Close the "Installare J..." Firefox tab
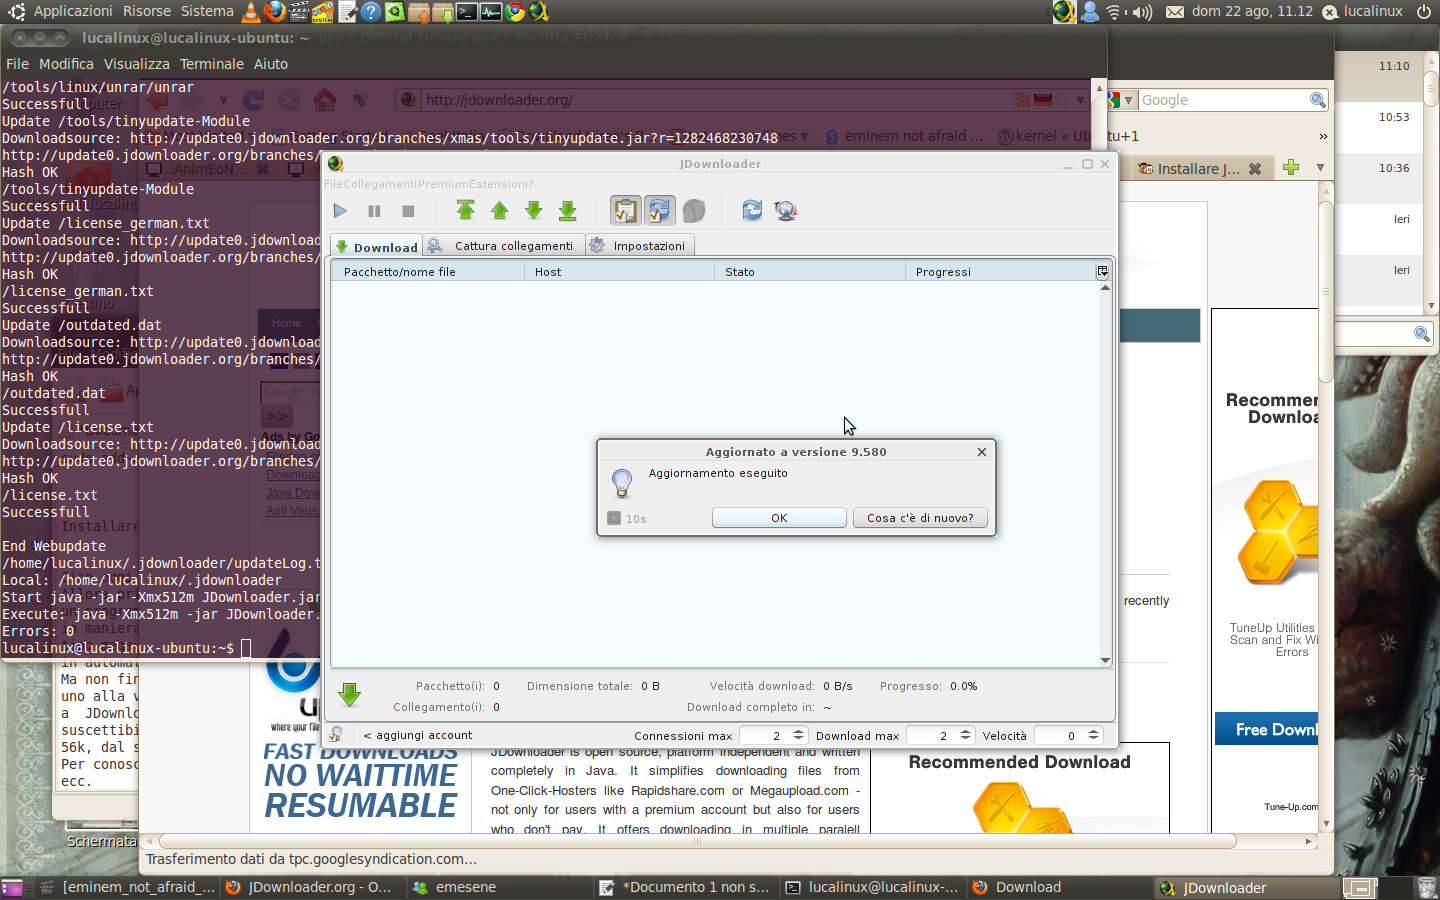Viewport: 1440px width, 900px height. click(x=1255, y=169)
